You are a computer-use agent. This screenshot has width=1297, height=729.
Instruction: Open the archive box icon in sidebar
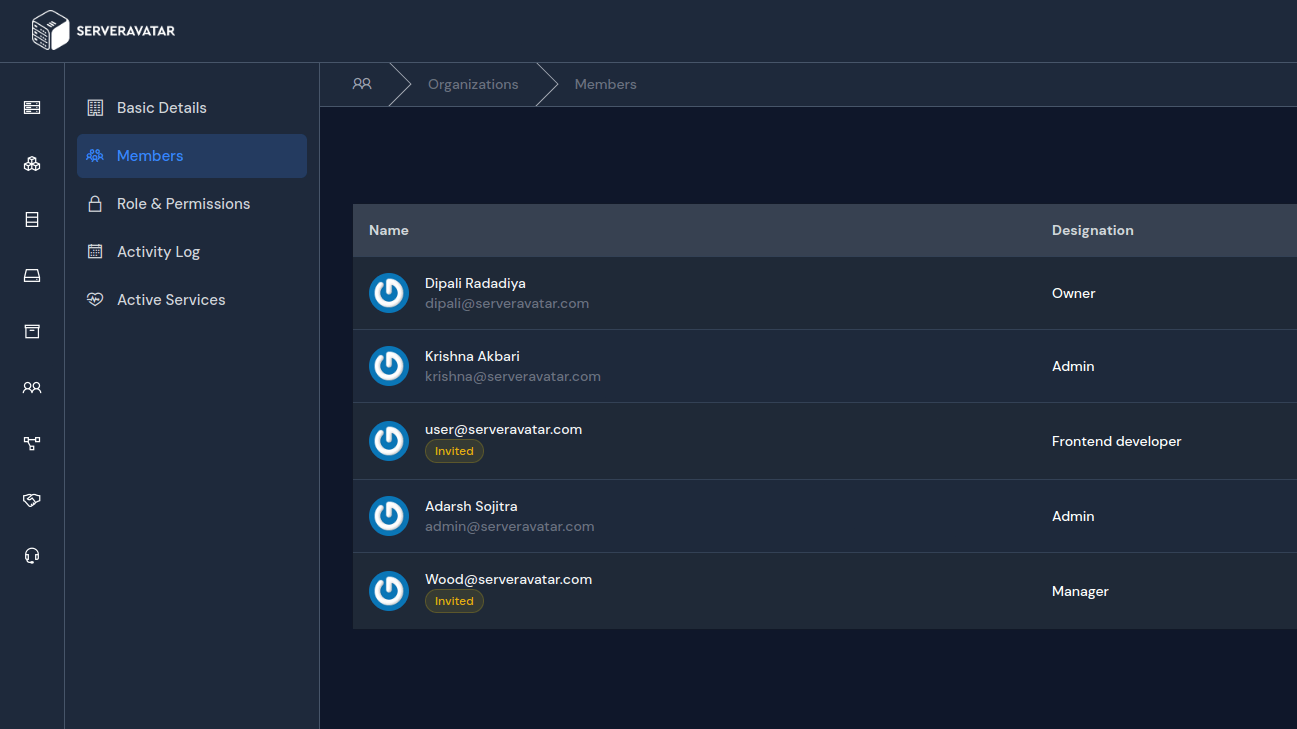point(32,332)
